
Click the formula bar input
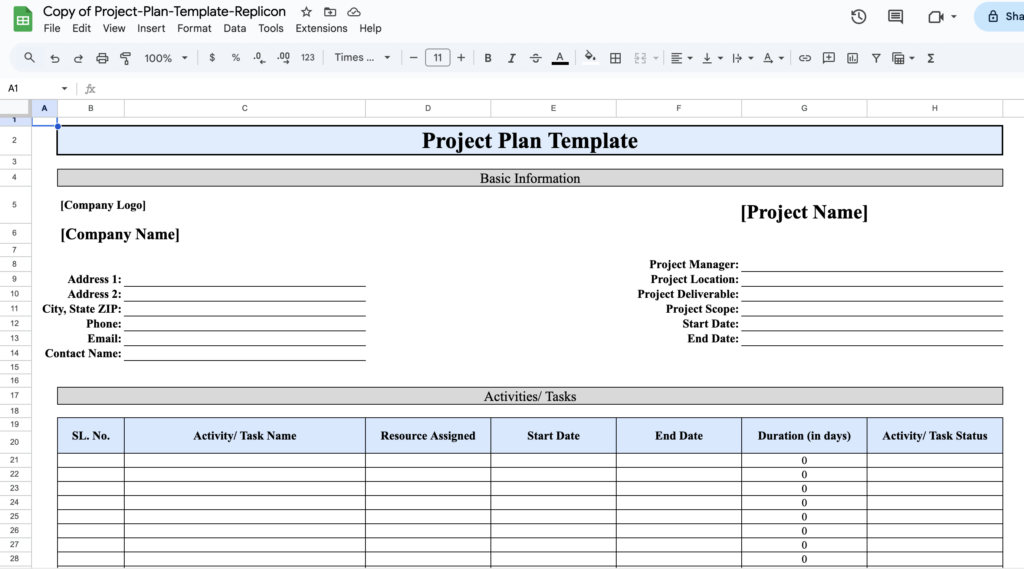562,88
